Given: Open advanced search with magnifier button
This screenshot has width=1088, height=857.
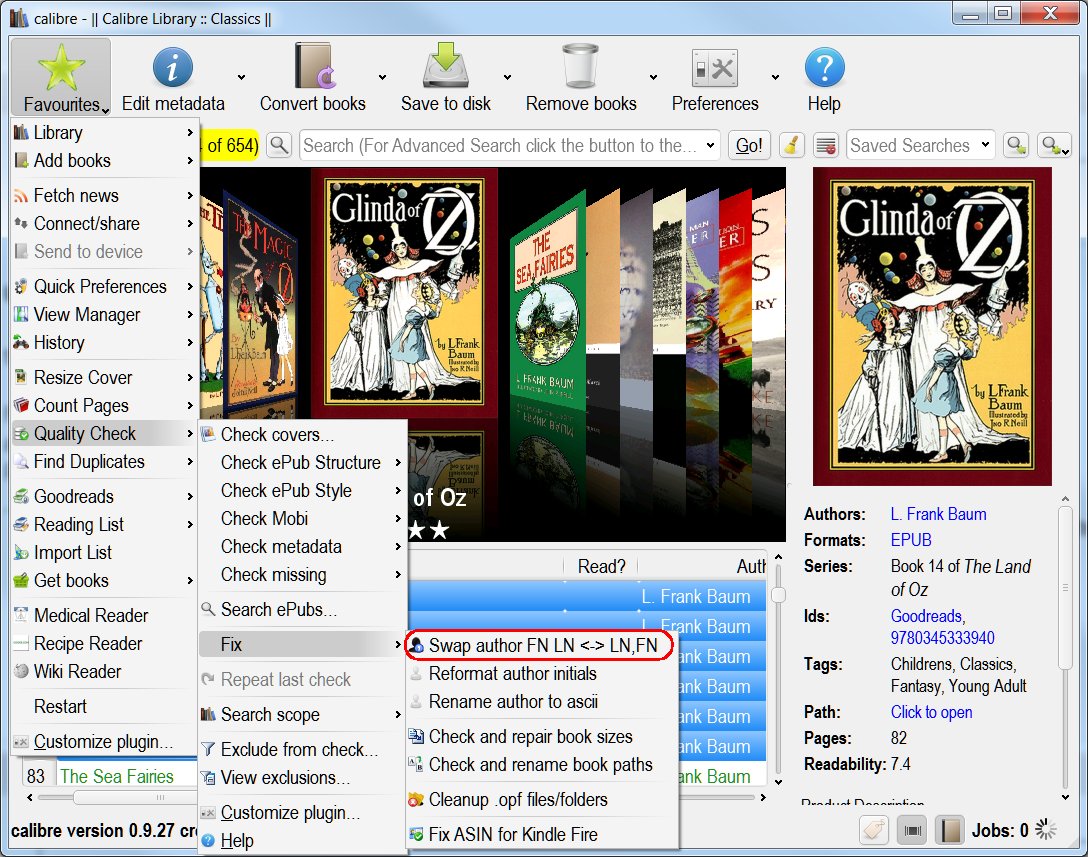Looking at the screenshot, I should coord(279,145).
